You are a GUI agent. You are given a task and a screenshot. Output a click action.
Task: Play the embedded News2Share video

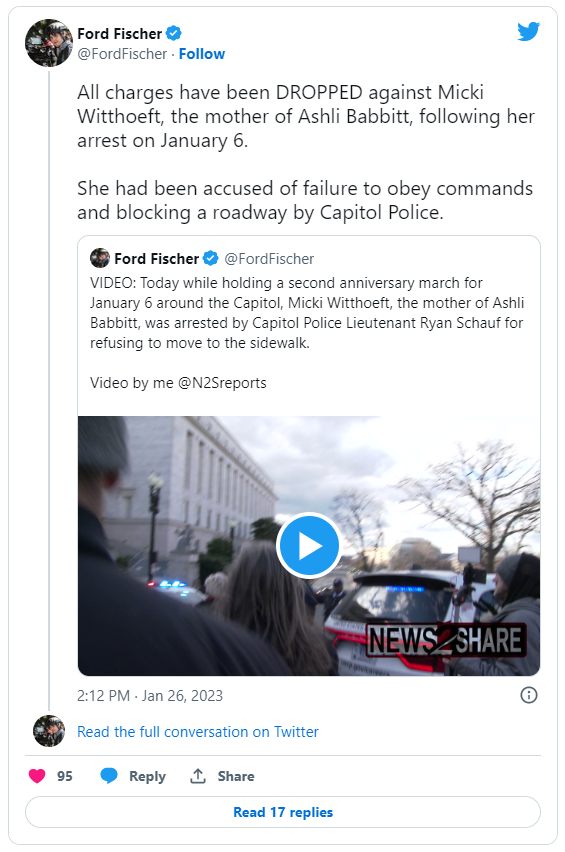point(309,546)
